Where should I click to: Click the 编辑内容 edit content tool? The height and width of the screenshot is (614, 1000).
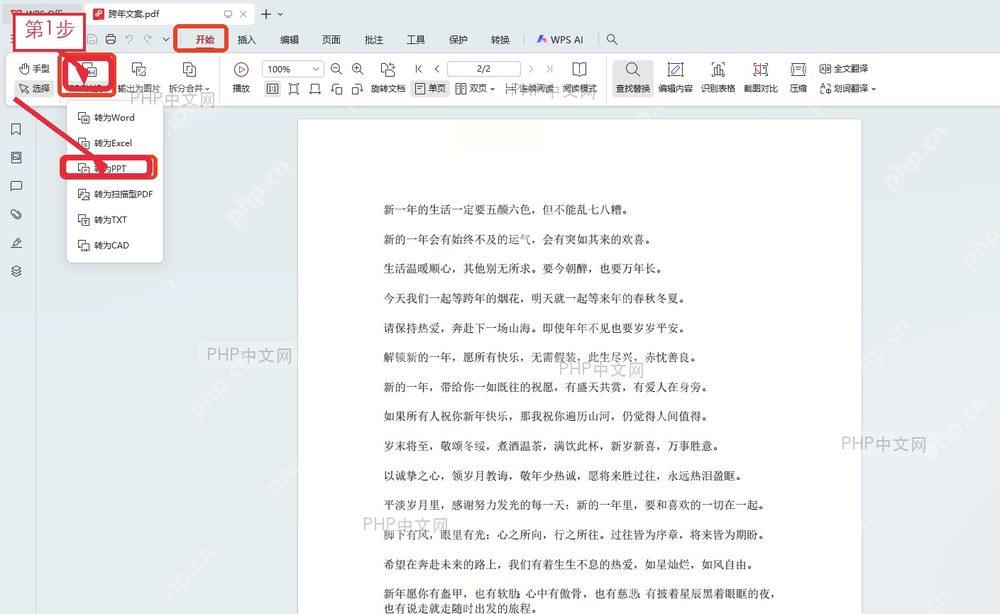pos(675,77)
